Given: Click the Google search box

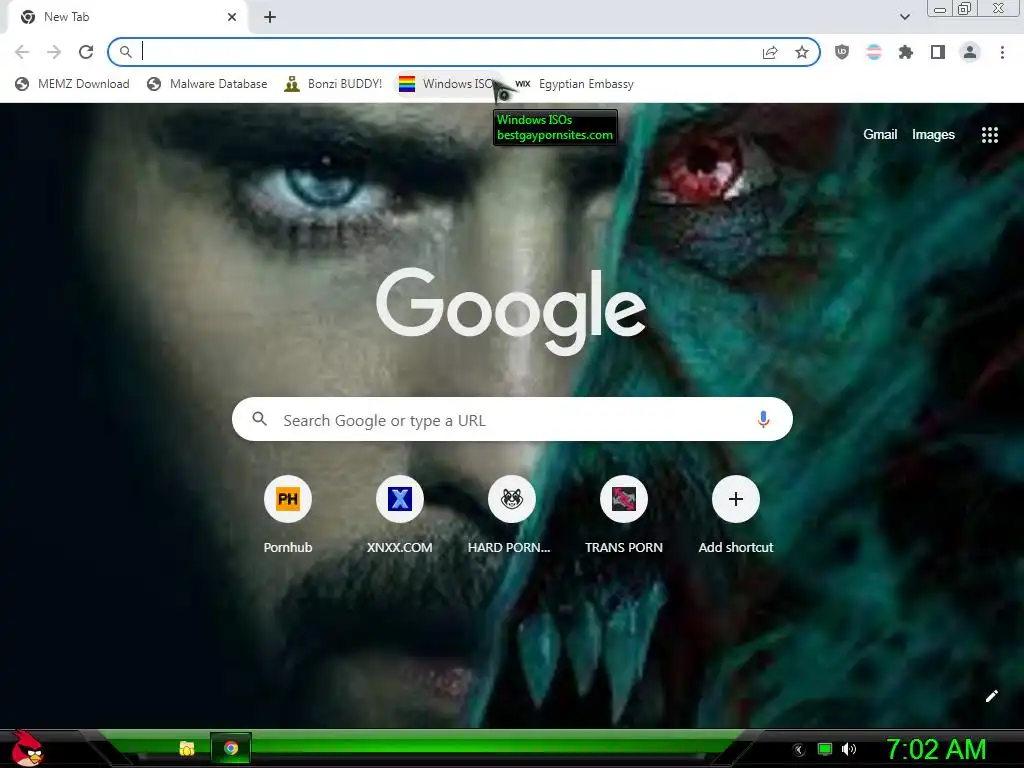Looking at the screenshot, I should click(x=512, y=419).
